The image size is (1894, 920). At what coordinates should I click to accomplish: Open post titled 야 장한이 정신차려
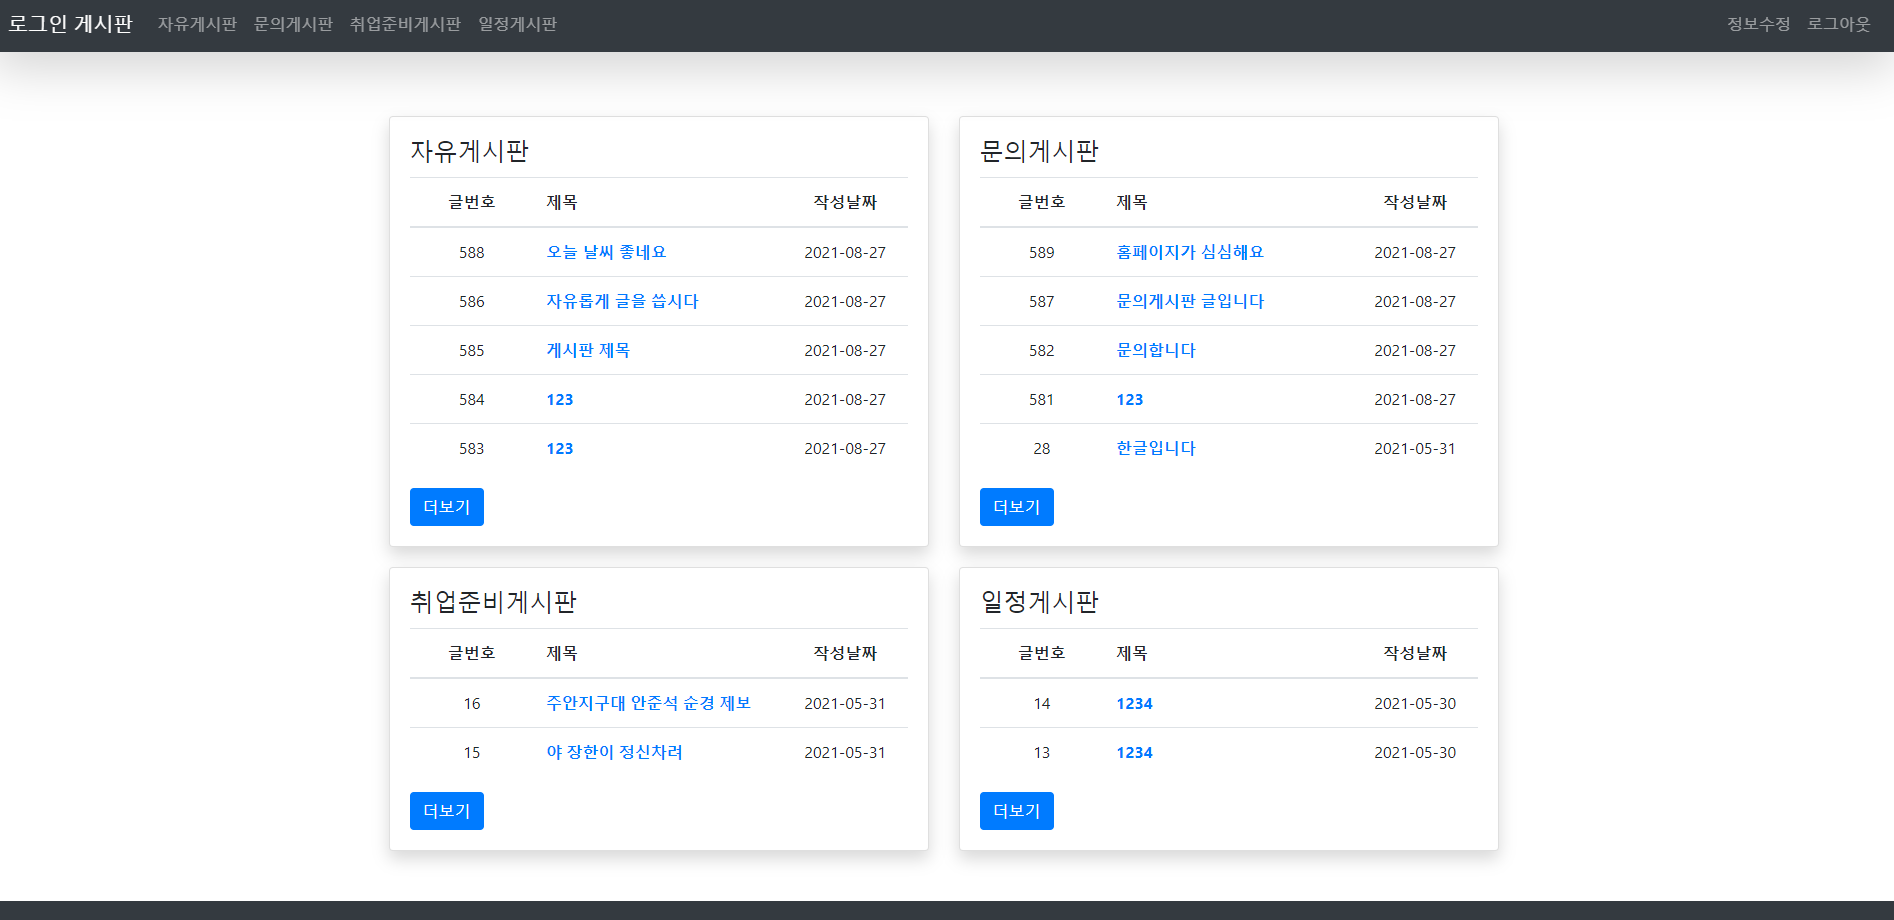point(613,752)
